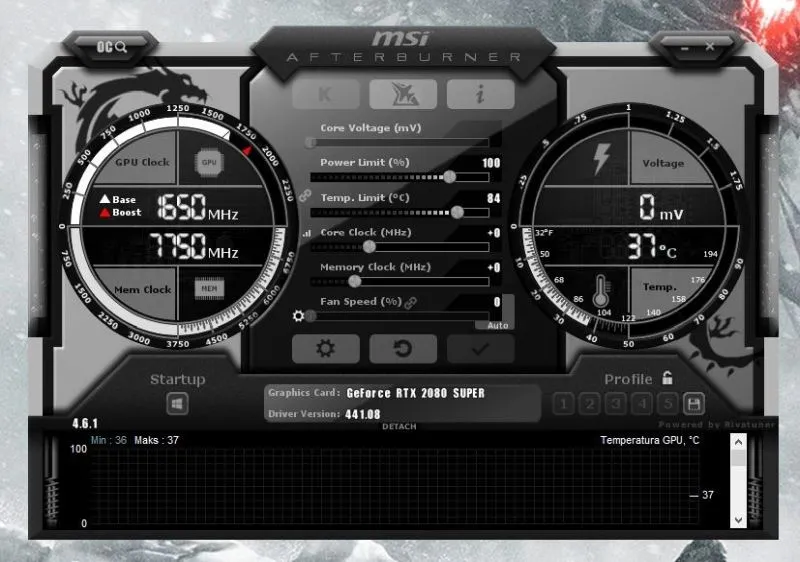800x562 pixels.
Task: Click the GPU chip icon in the clock gauge
Action: (x=209, y=163)
